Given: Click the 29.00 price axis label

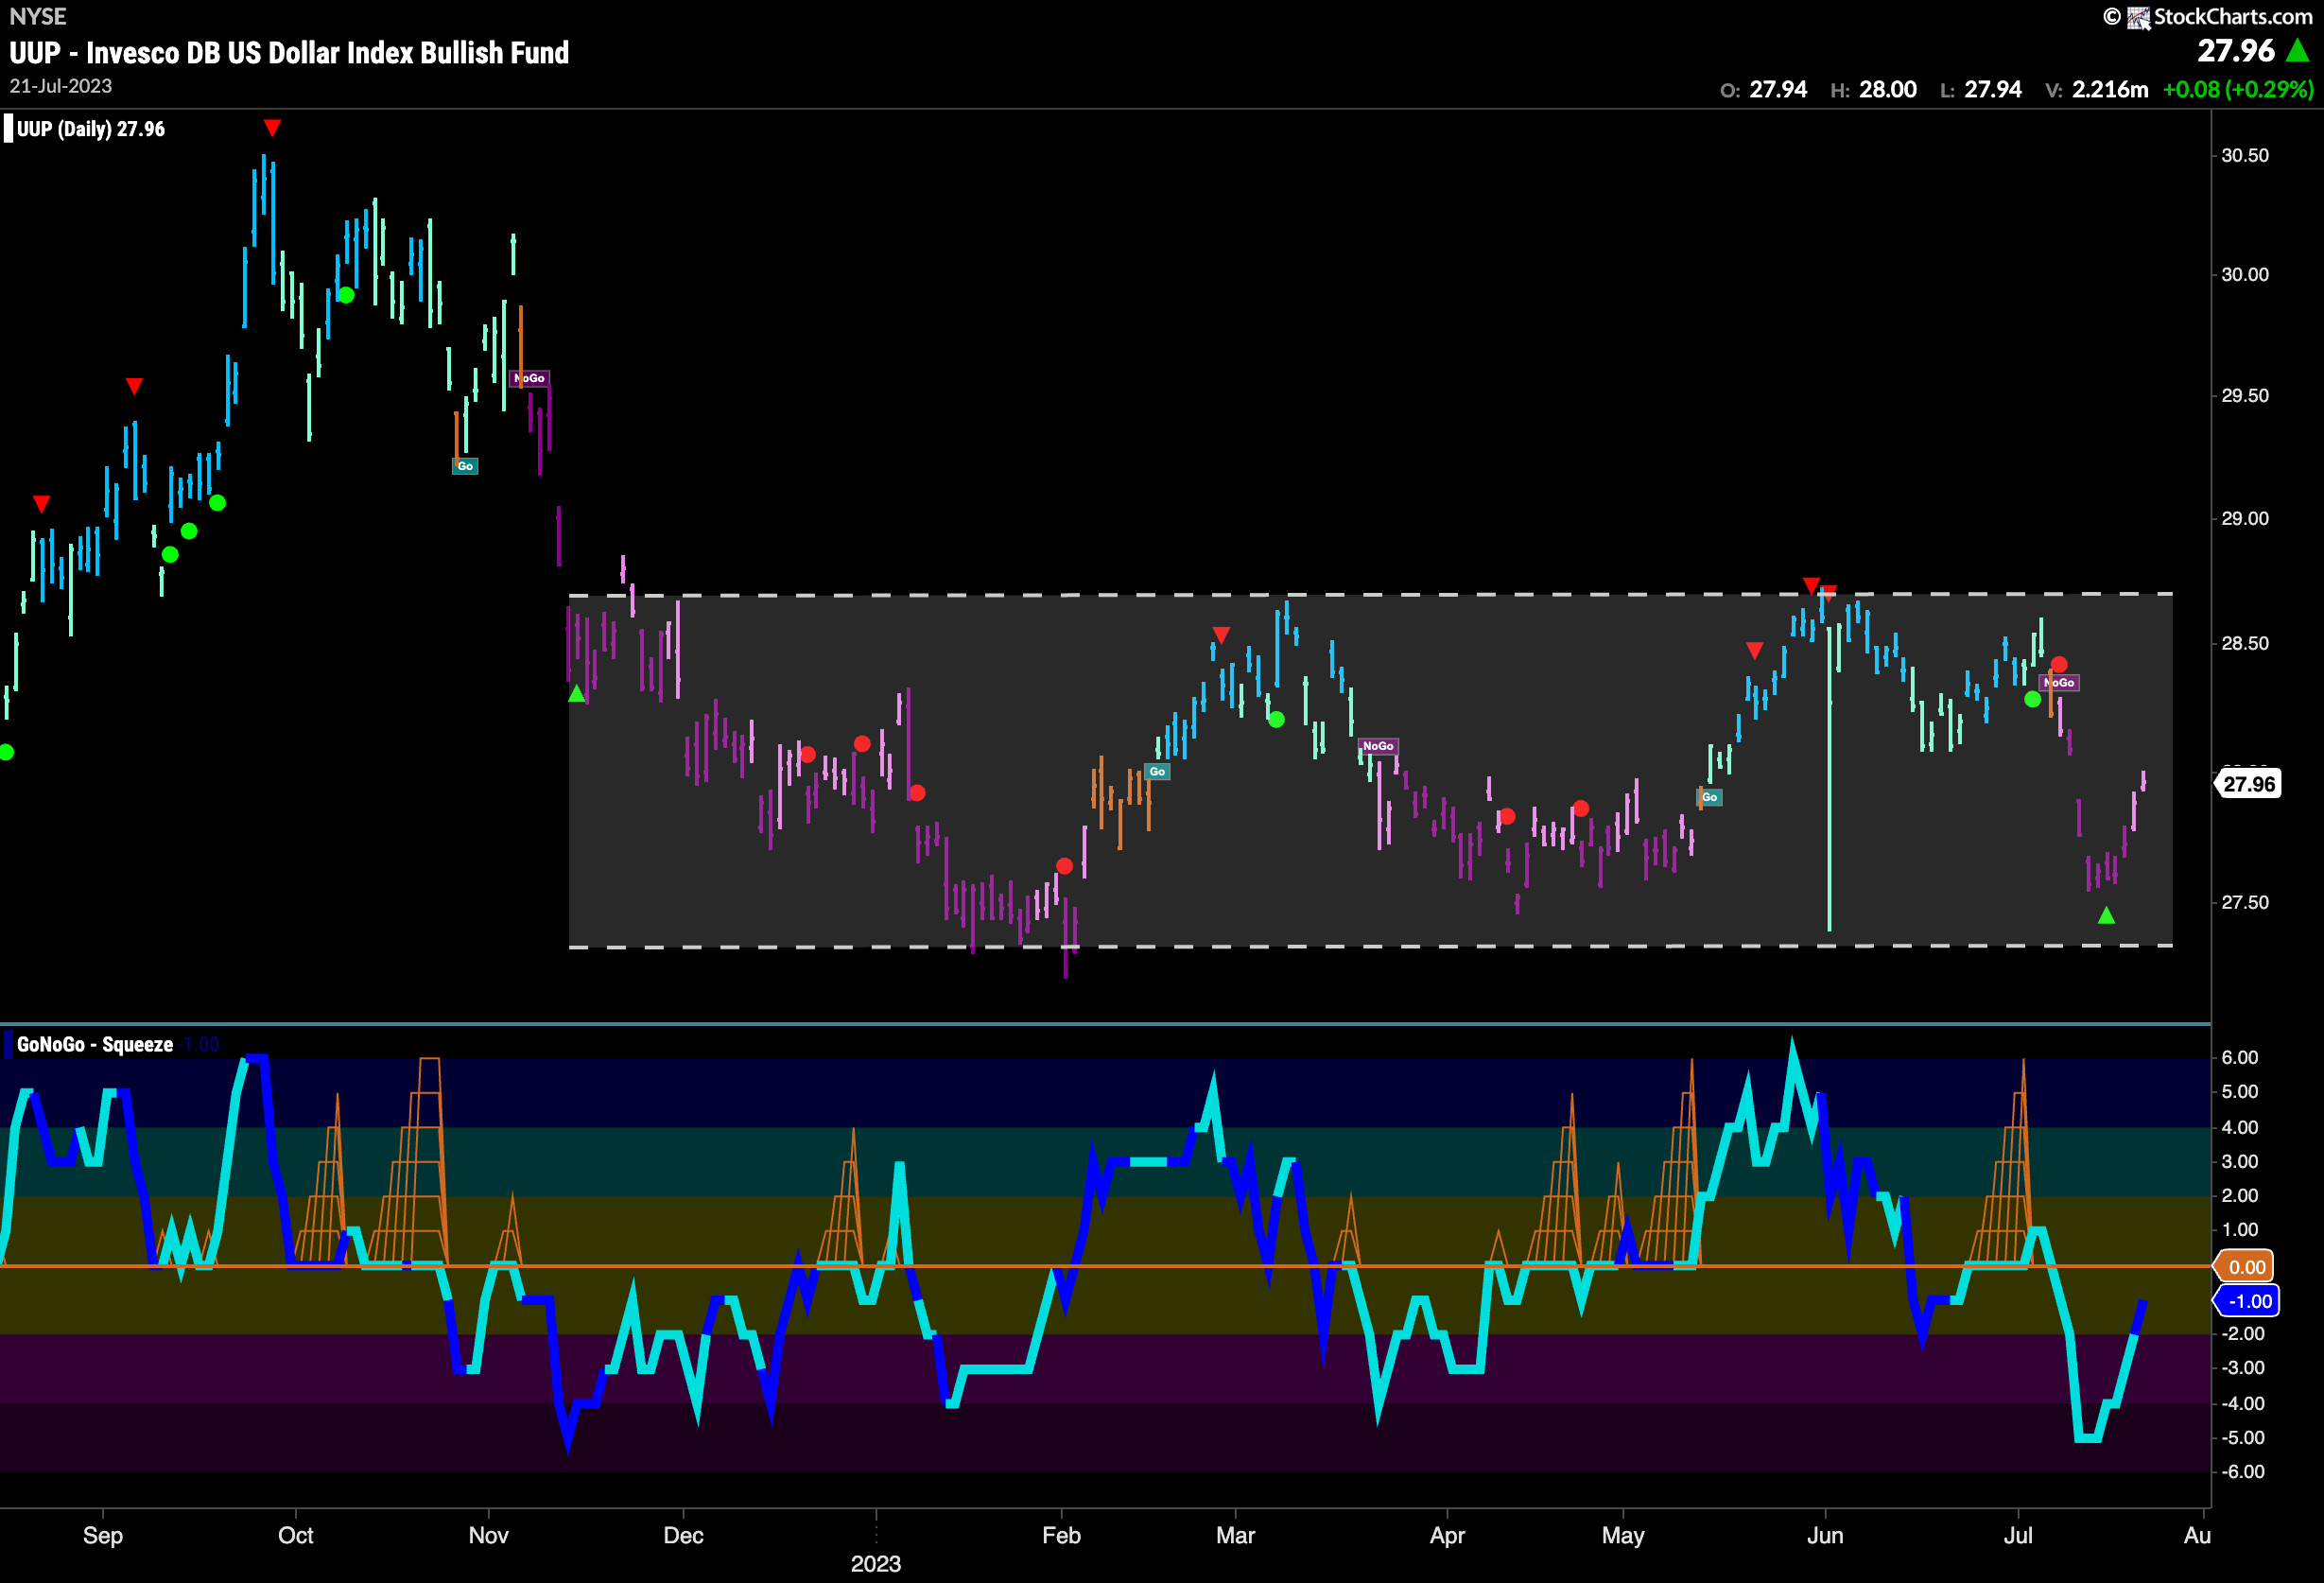Looking at the screenshot, I should click(x=2244, y=518).
